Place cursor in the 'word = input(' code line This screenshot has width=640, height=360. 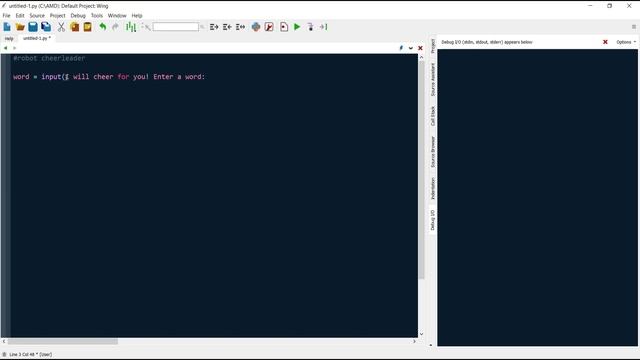coord(109,77)
